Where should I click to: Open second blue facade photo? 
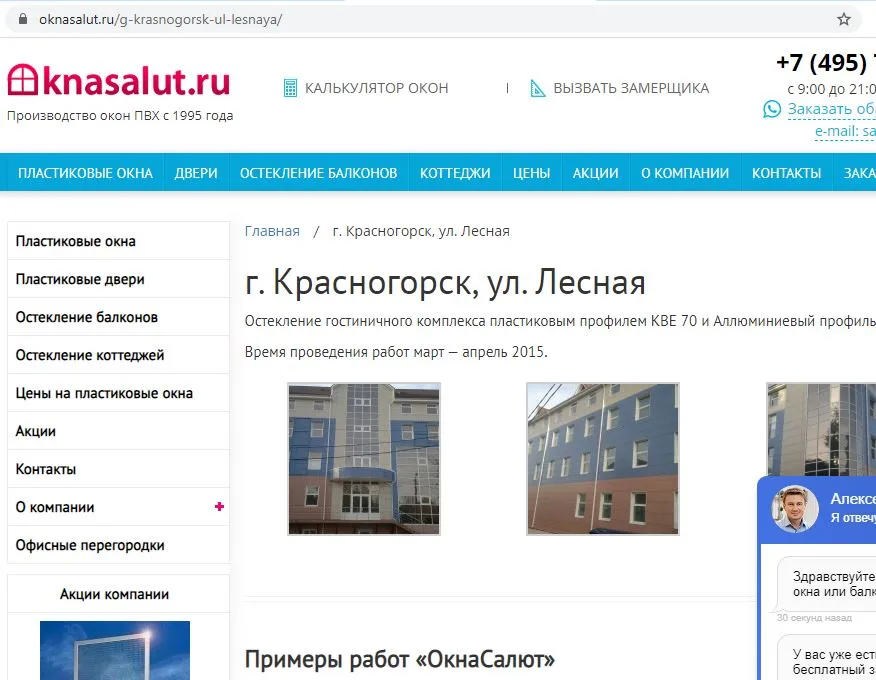pos(603,459)
